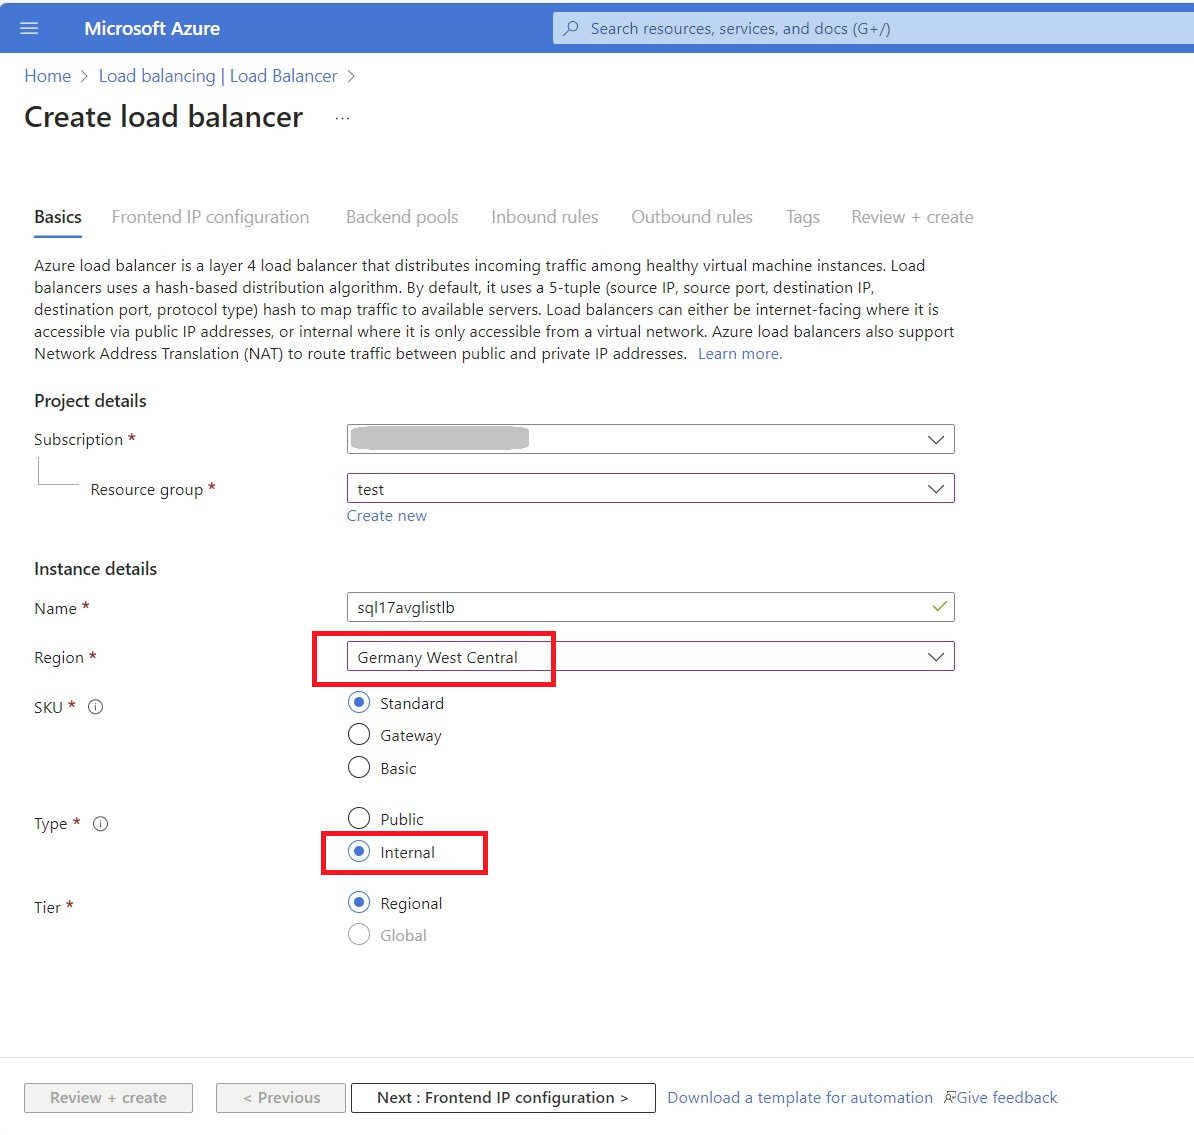The width and height of the screenshot is (1194, 1135).
Task: Click the Create load balancer heading
Action: [x=164, y=117]
